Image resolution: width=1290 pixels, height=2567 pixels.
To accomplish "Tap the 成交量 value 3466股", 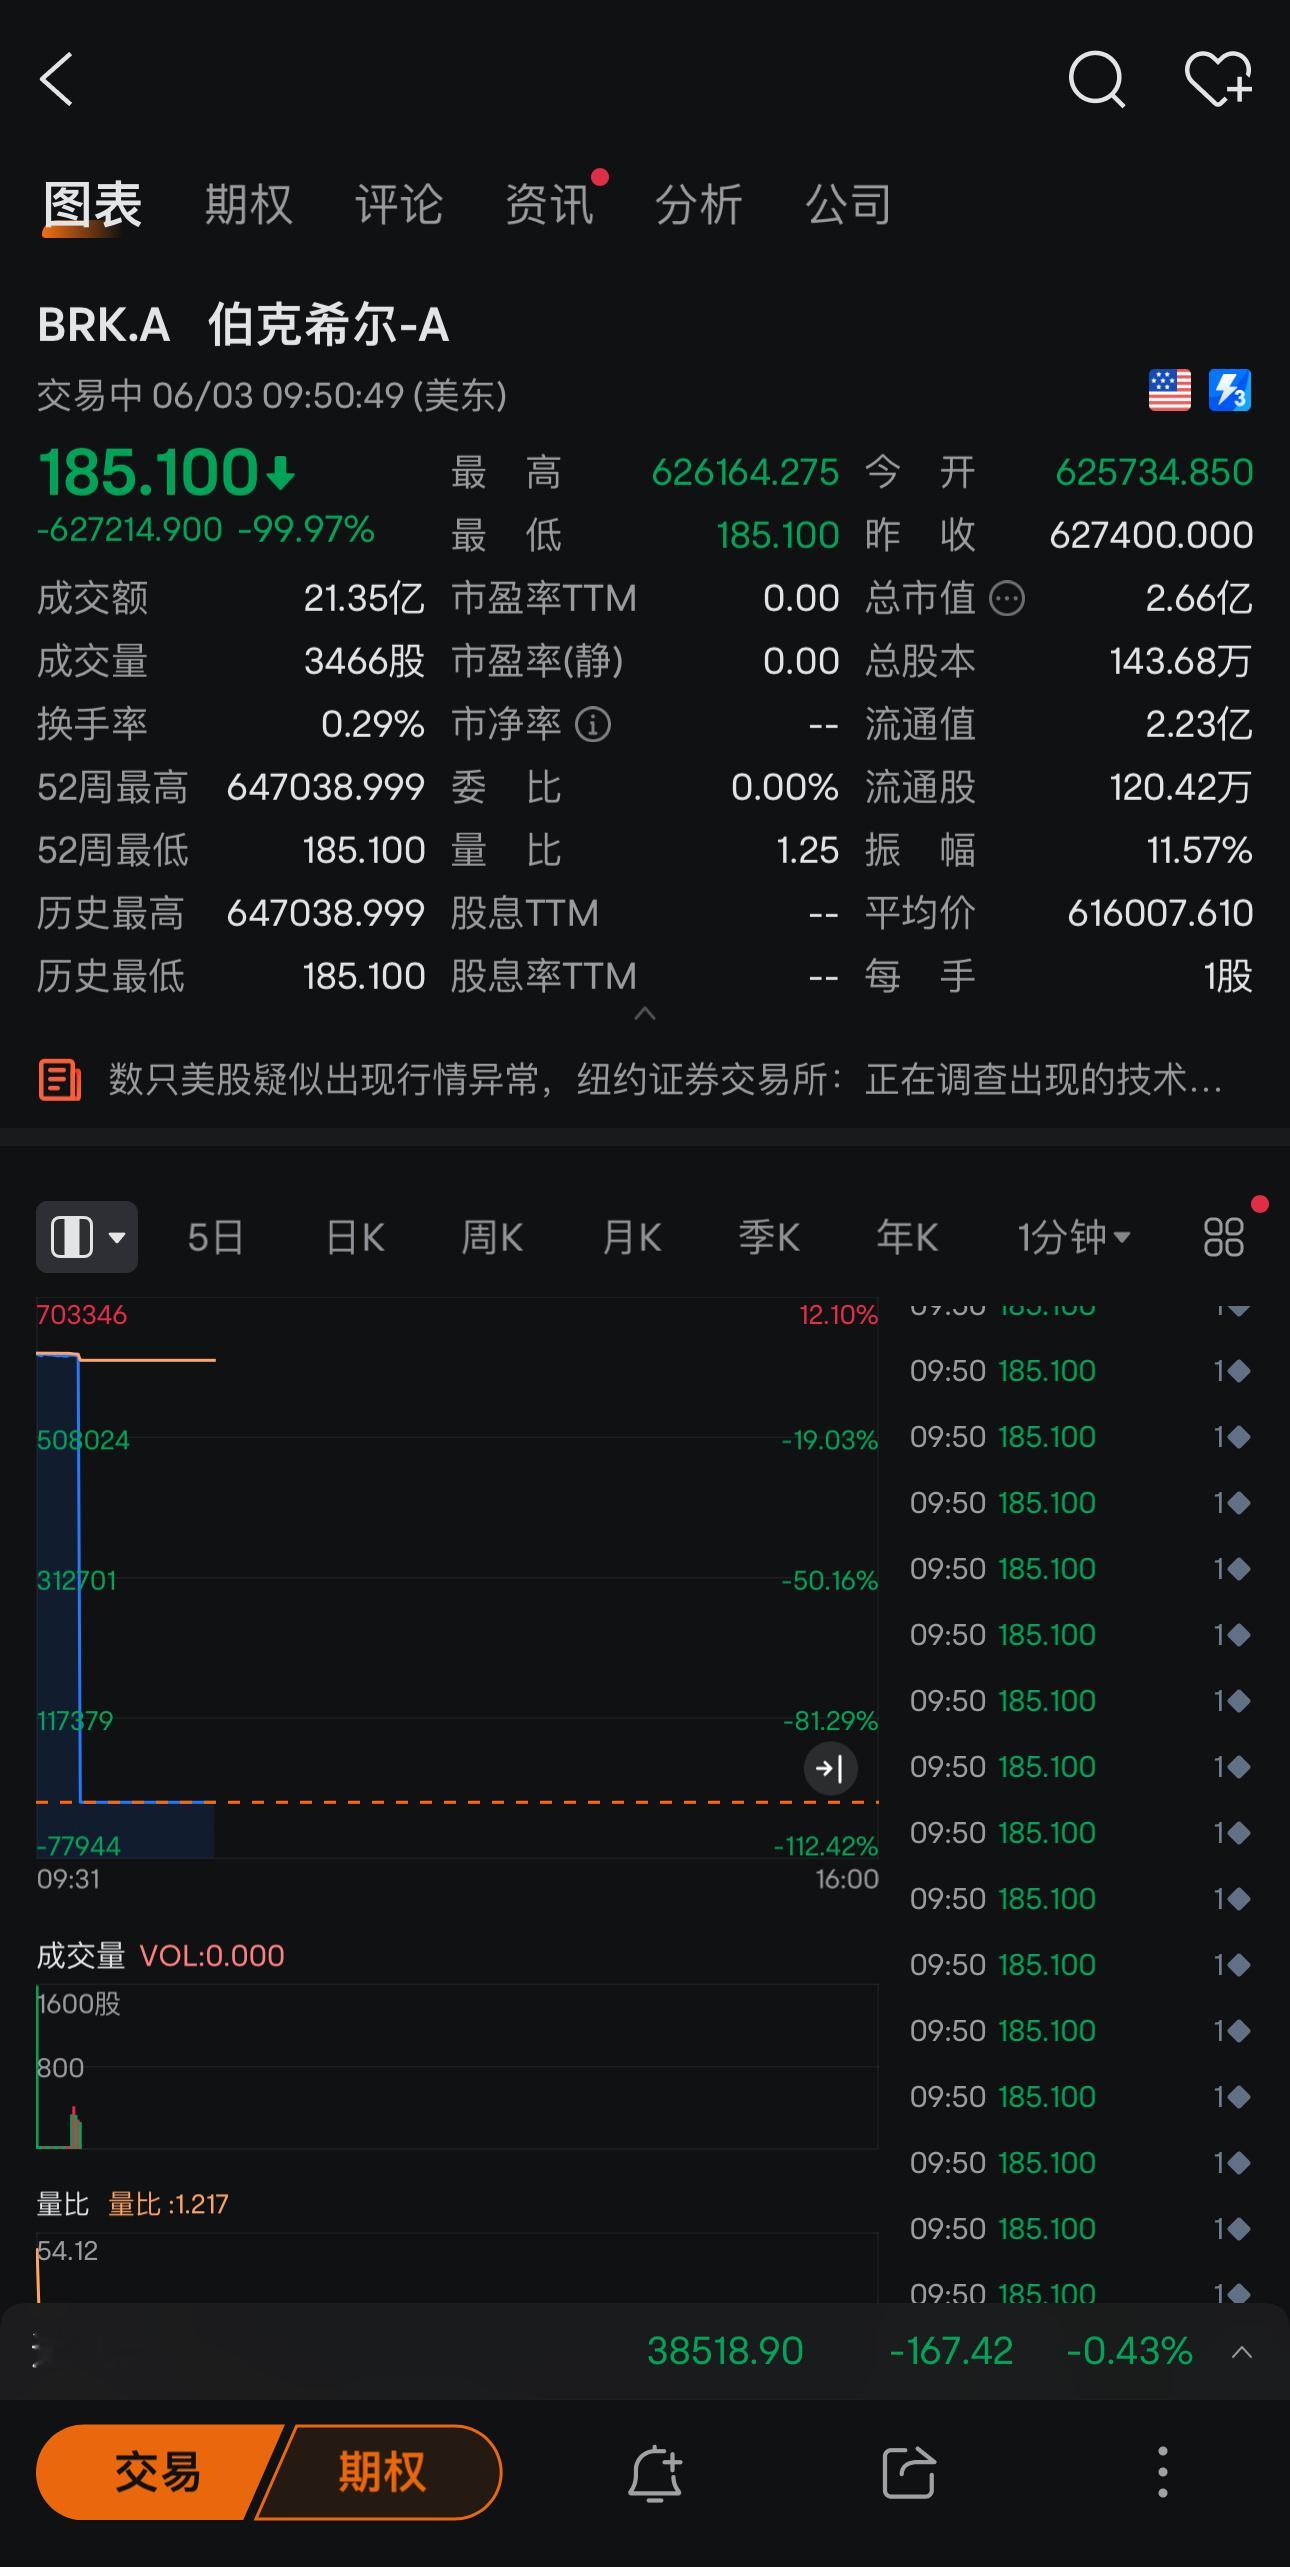I will [364, 662].
